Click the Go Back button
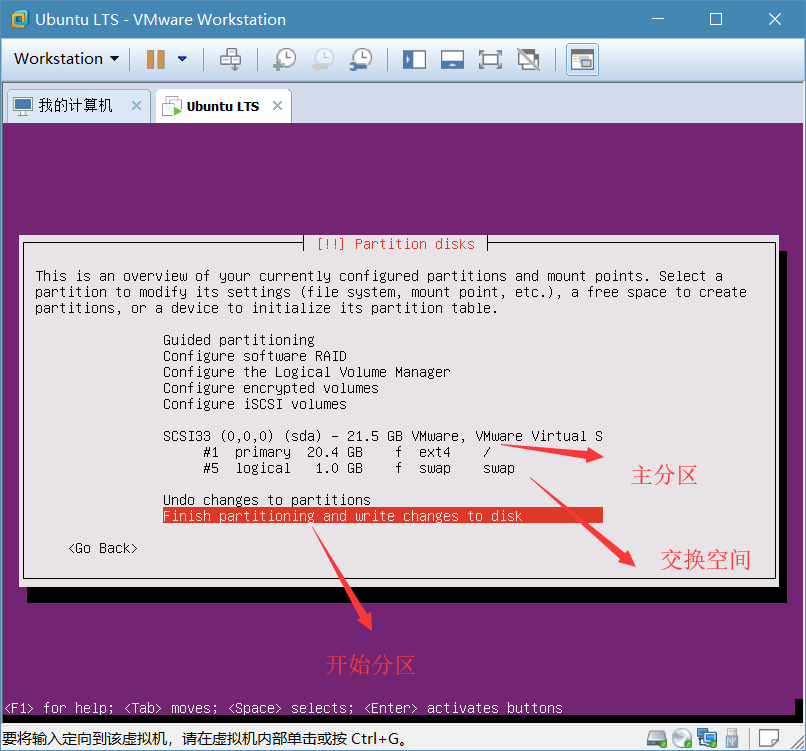The width and height of the screenshot is (806, 751). click(x=103, y=548)
